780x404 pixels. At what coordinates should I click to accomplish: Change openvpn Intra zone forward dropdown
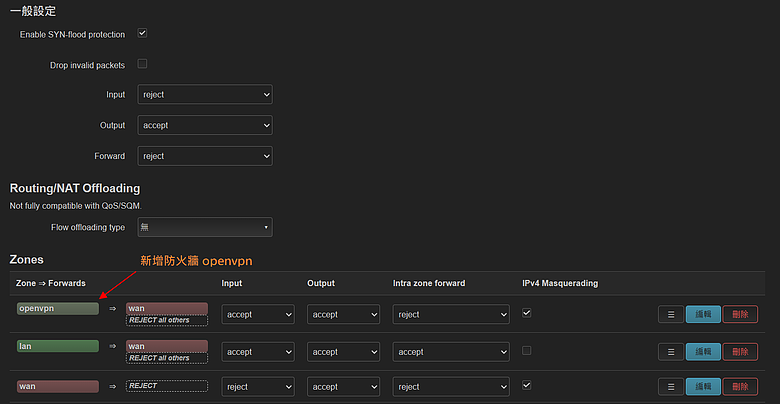tap(451, 314)
